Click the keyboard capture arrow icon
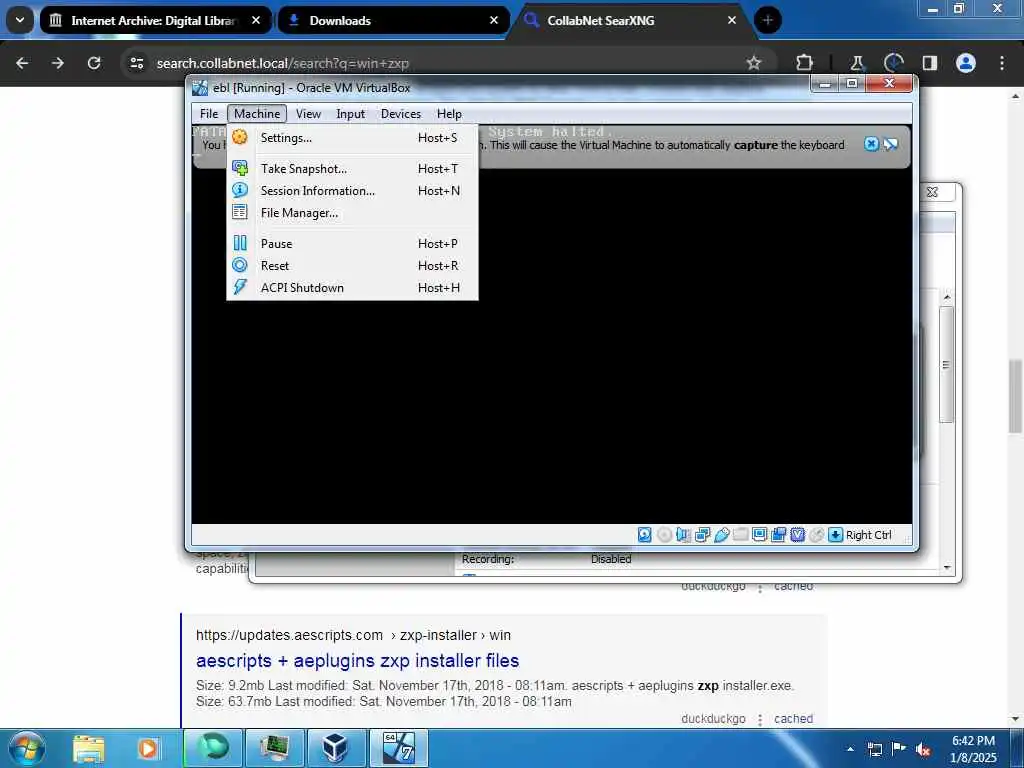 [835, 535]
